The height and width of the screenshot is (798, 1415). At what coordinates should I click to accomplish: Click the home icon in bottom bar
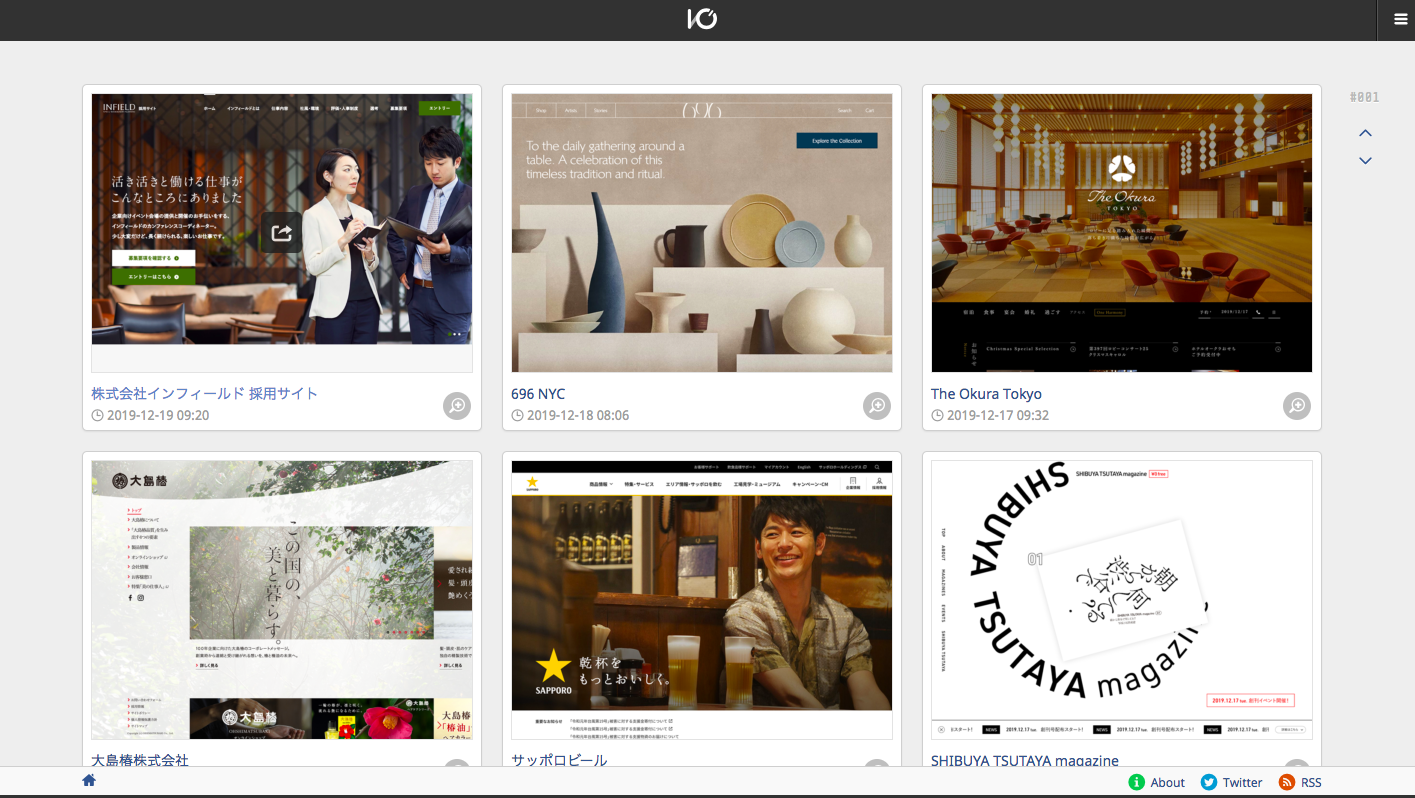pyautogui.click(x=89, y=780)
